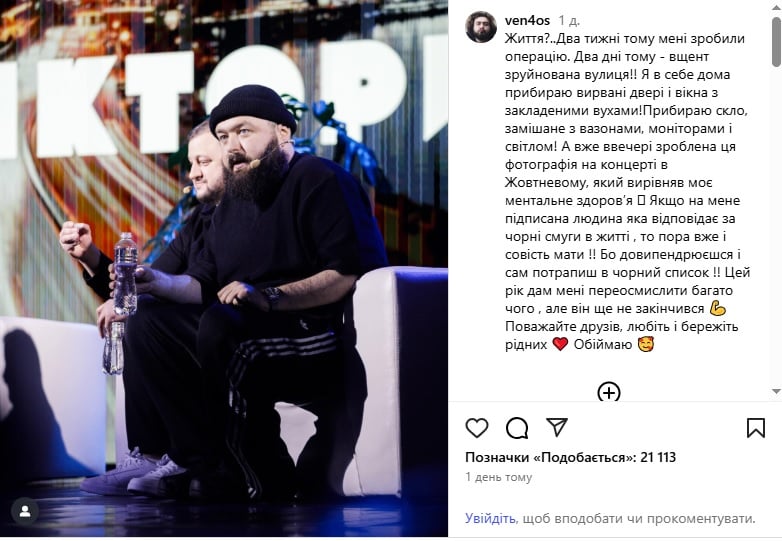Click the '1 д.' timestamp beside the username
This screenshot has height=541, width=782.
tap(569, 20)
